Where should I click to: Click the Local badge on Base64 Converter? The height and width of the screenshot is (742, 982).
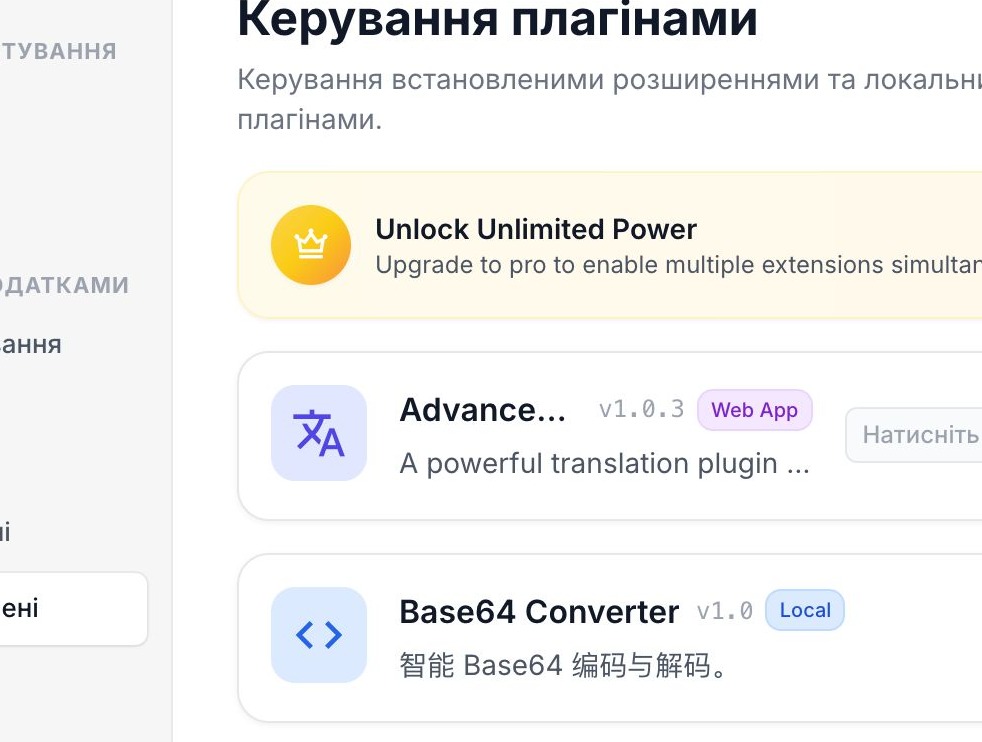(805, 610)
